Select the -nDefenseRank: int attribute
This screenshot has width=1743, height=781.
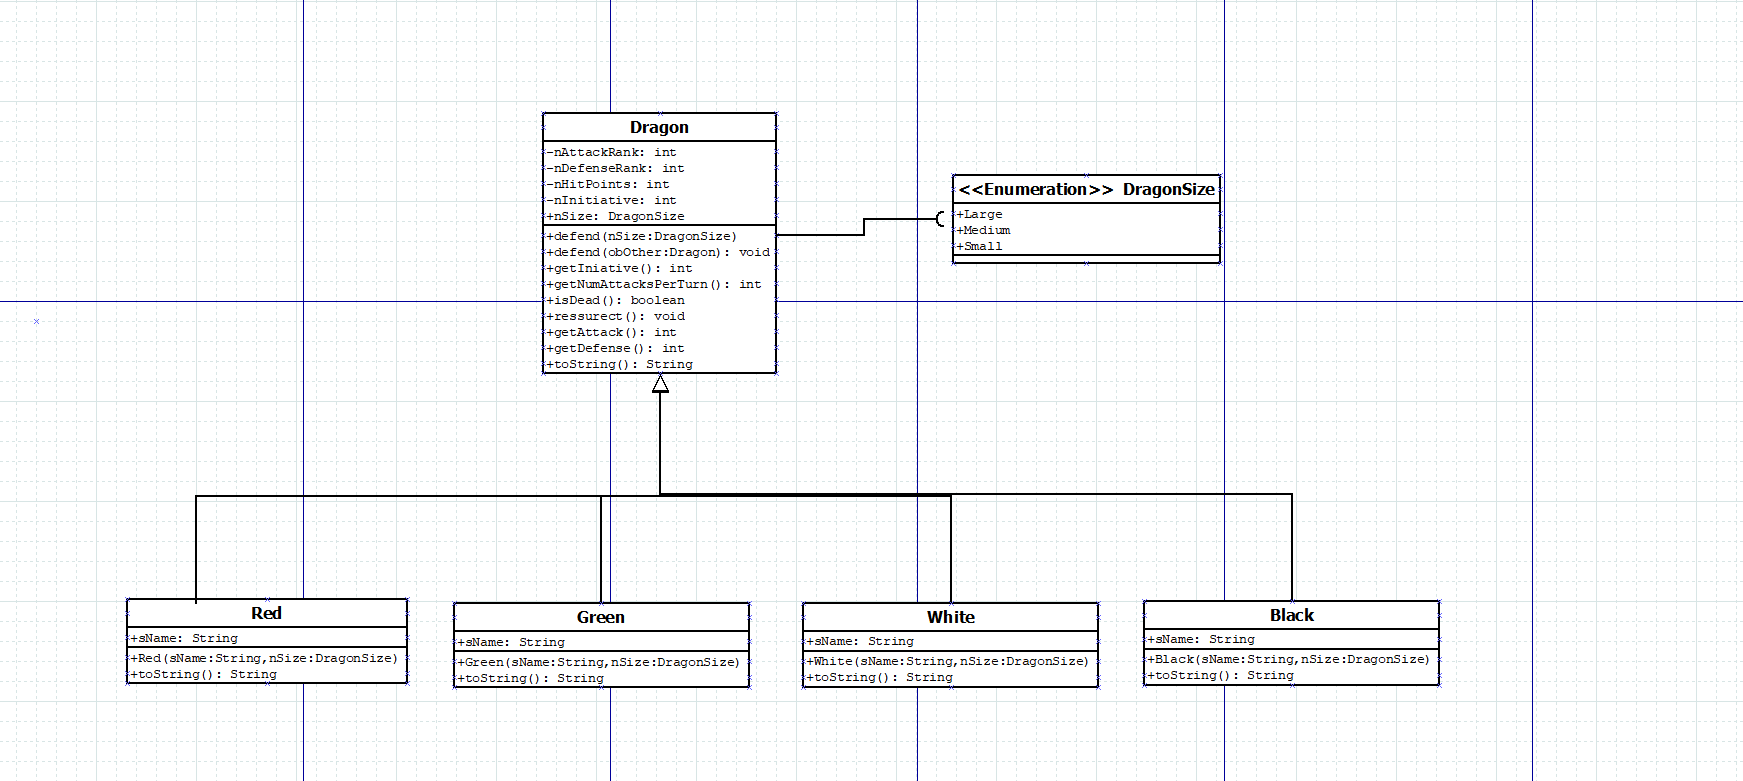[x=615, y=168]
